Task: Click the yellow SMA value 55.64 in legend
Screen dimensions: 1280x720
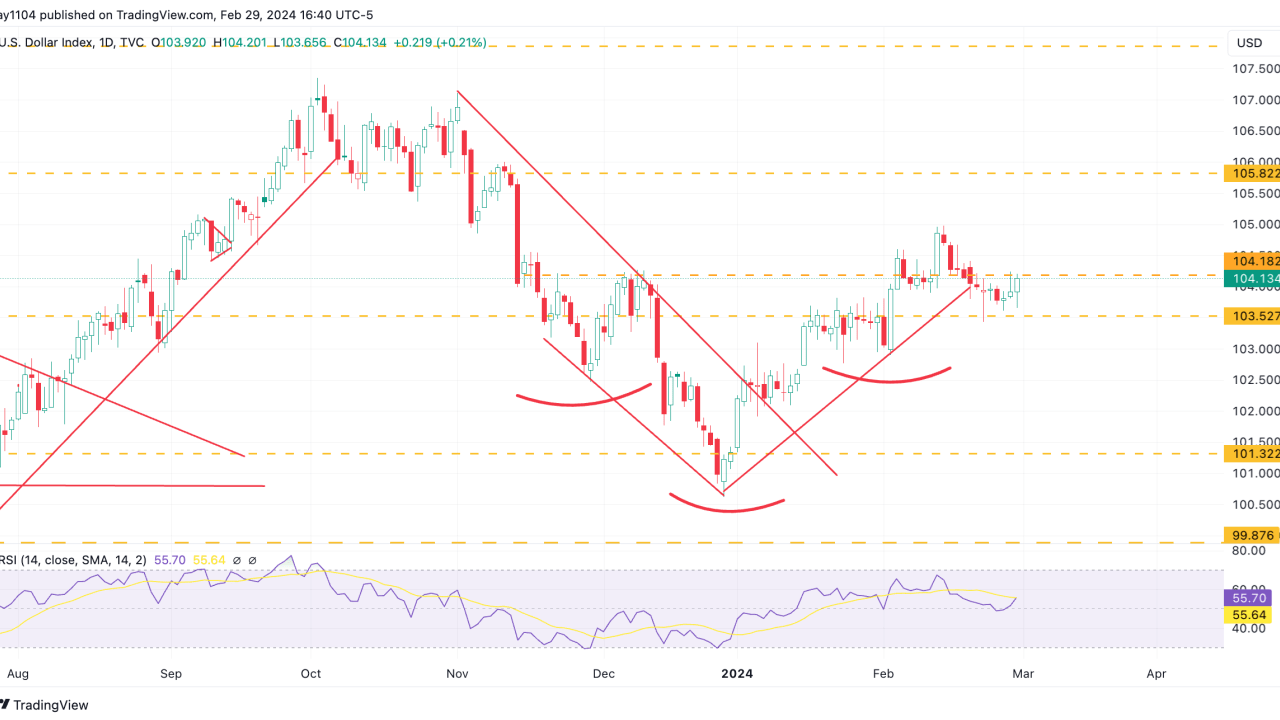Action: (211, 561)
